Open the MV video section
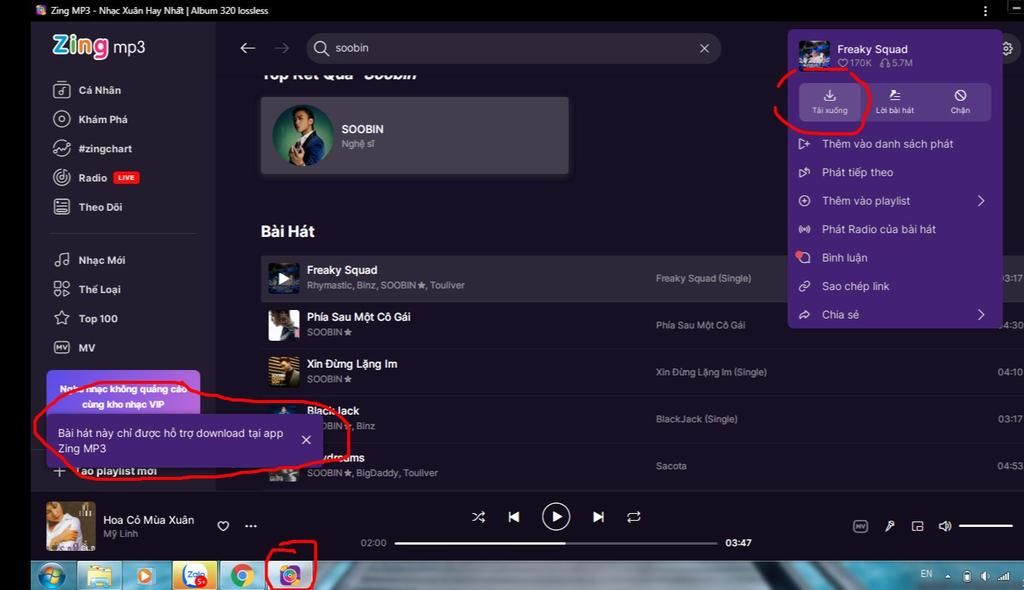The image size is (1024, 590). click(74, 348)
